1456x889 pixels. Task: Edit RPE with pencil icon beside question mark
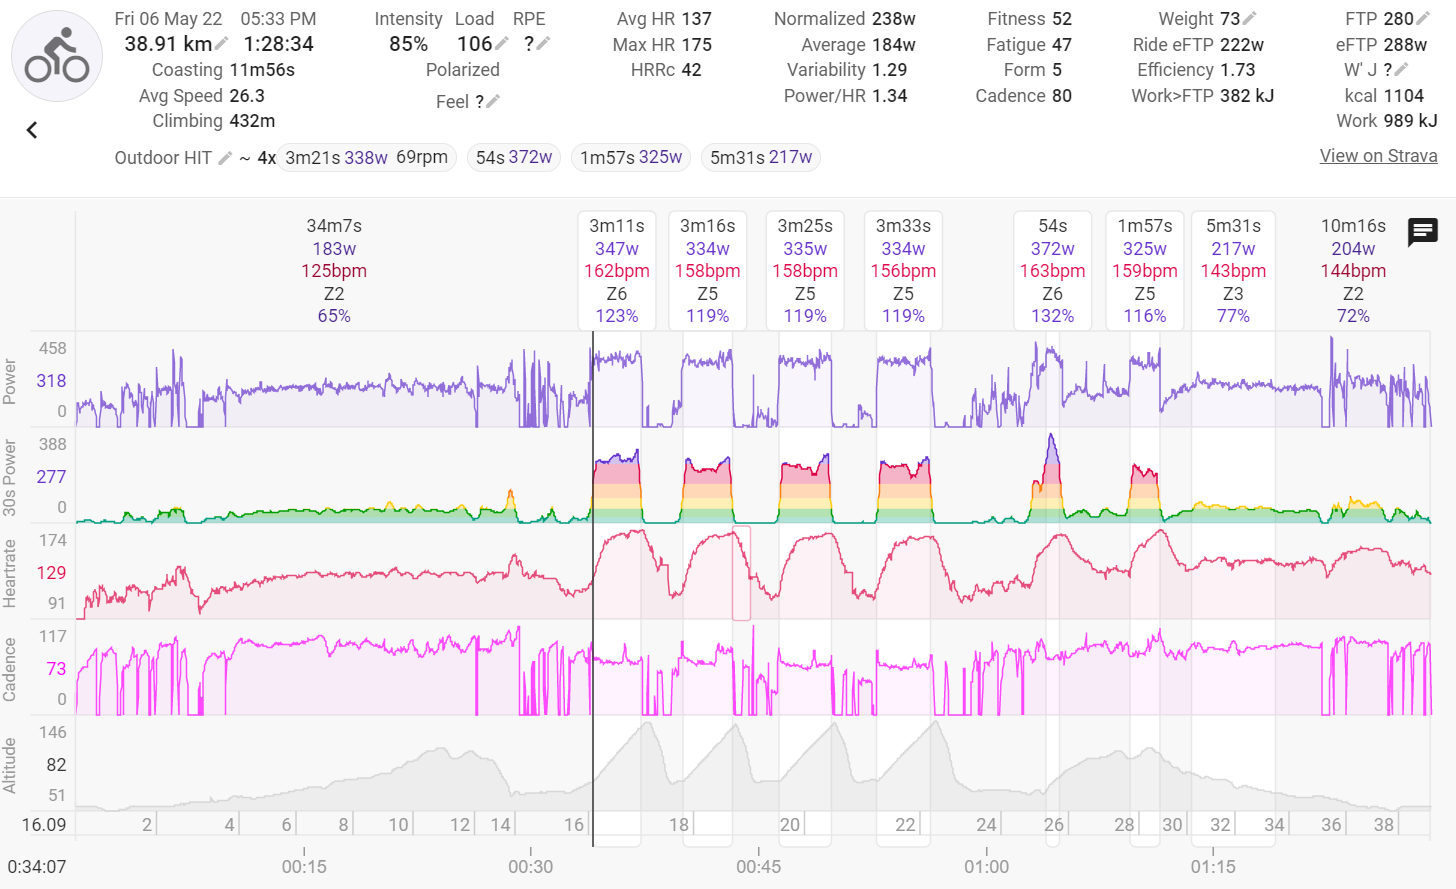[x=544, y=44]
